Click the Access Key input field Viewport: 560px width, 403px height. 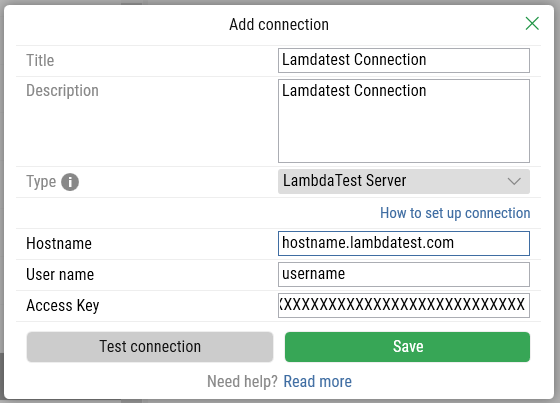click(x=404, y=305)
